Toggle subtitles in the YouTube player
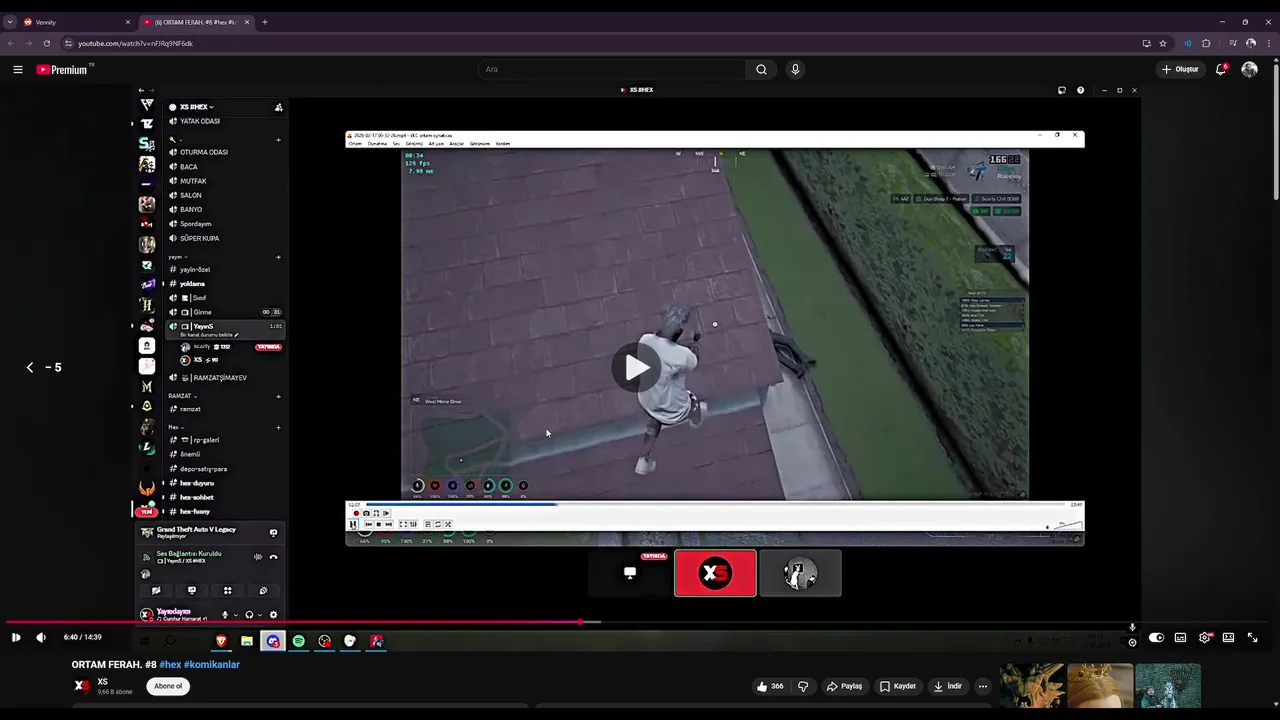 click(1180, 637)
